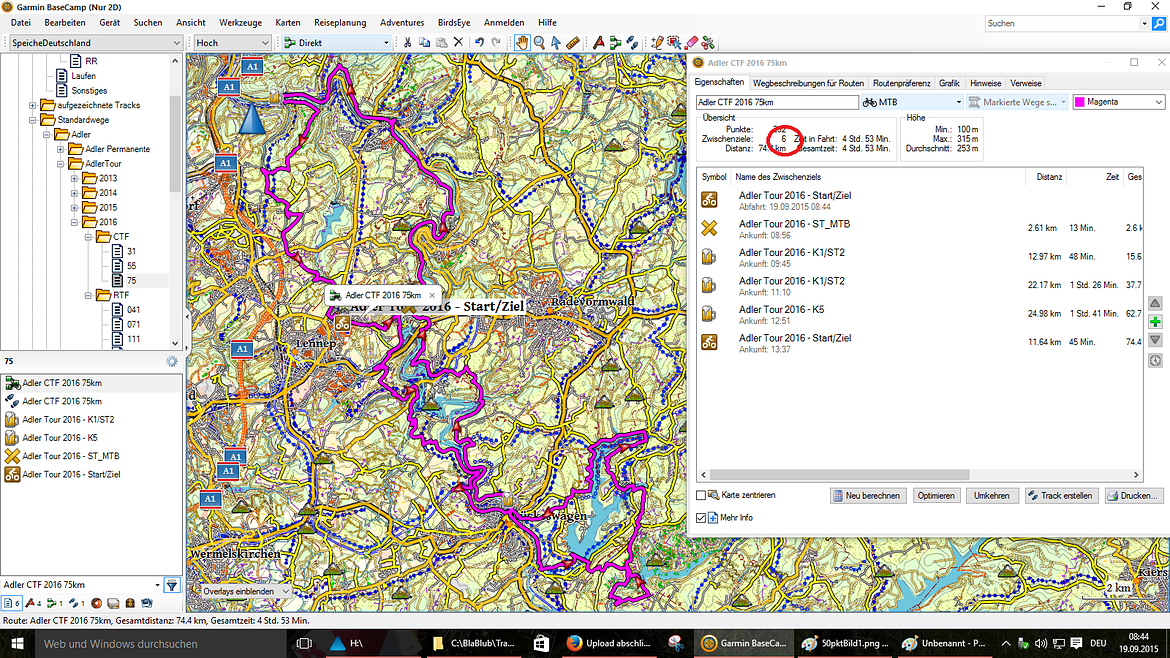Click the Cut scissors icon in toolbar

pos(407,43)
